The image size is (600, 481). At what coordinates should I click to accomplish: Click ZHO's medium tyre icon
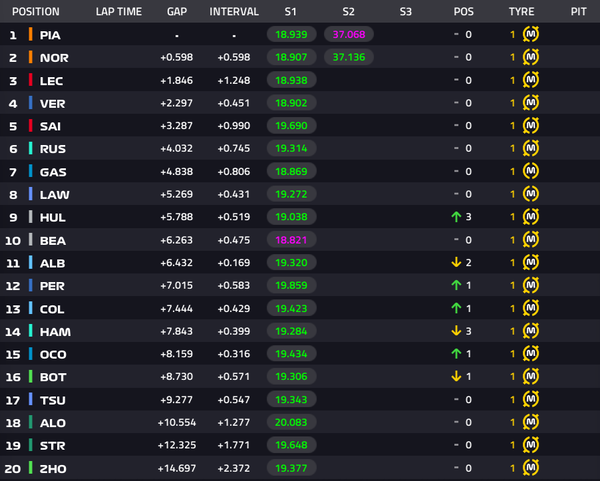(x=531, y=468)
